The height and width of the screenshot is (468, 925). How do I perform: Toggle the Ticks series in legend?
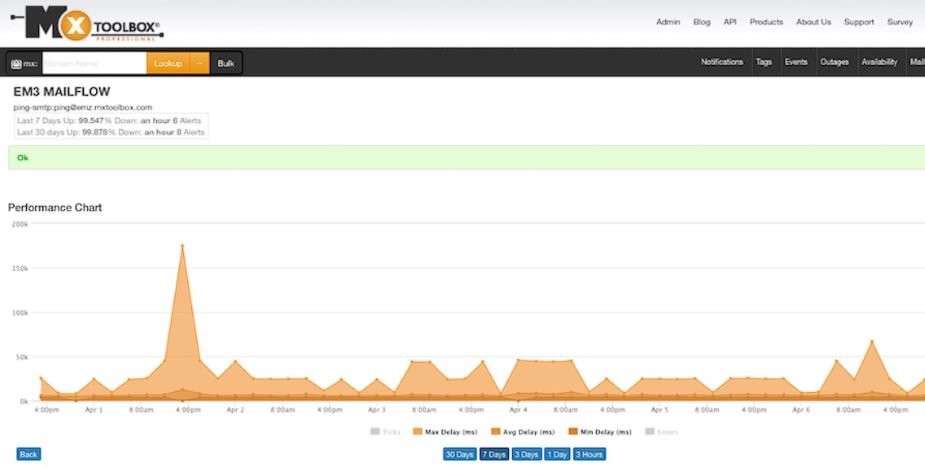coord(385,432)
